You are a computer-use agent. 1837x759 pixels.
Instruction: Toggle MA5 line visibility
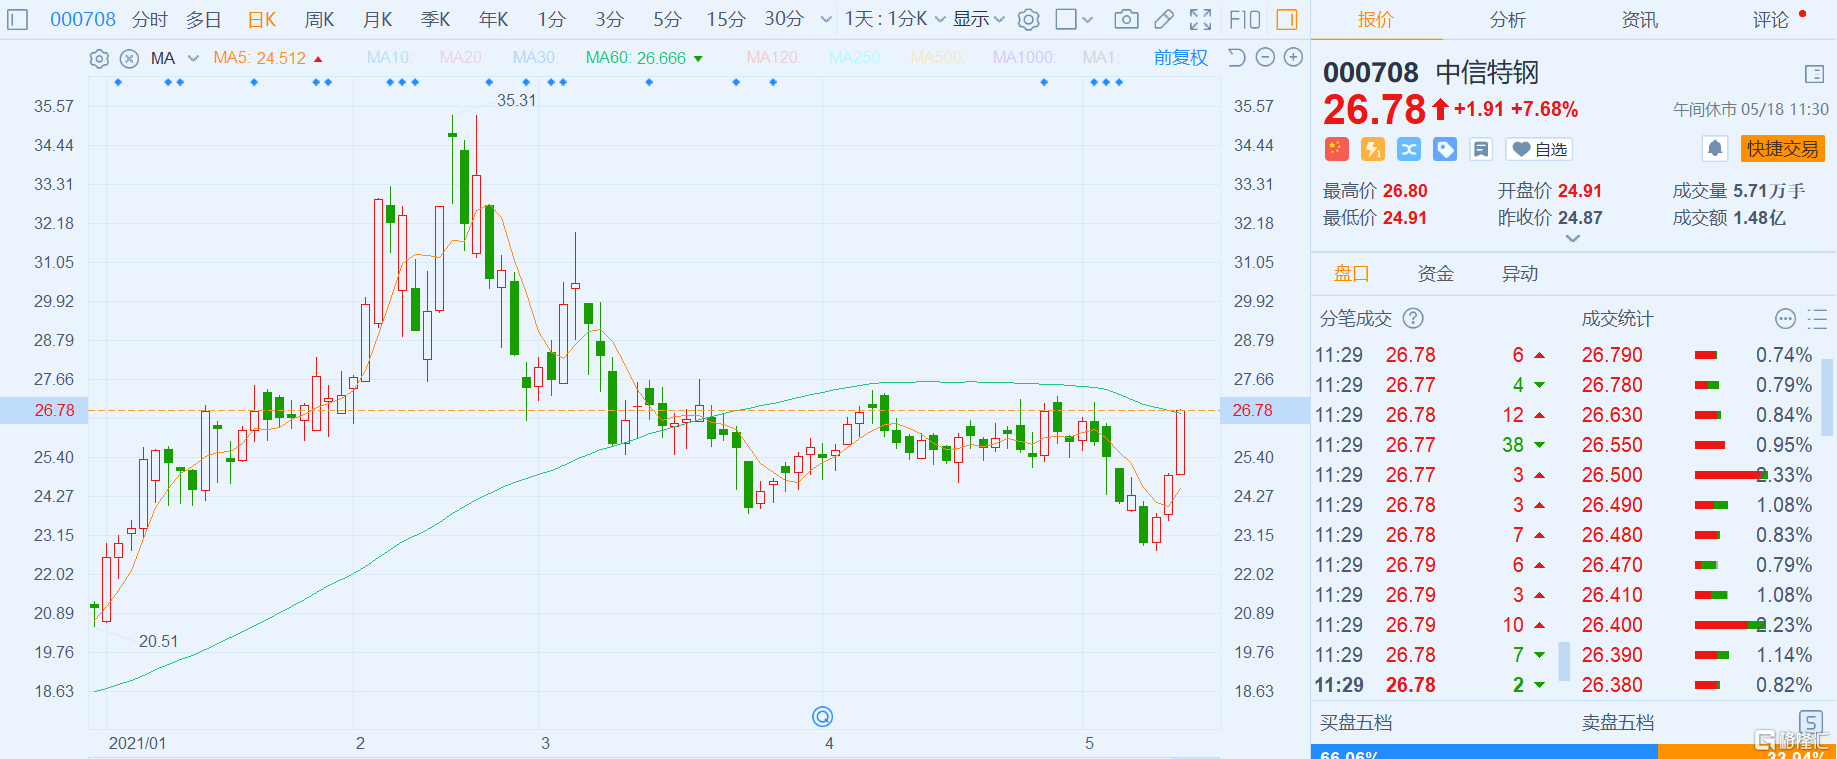coord(260,58)
